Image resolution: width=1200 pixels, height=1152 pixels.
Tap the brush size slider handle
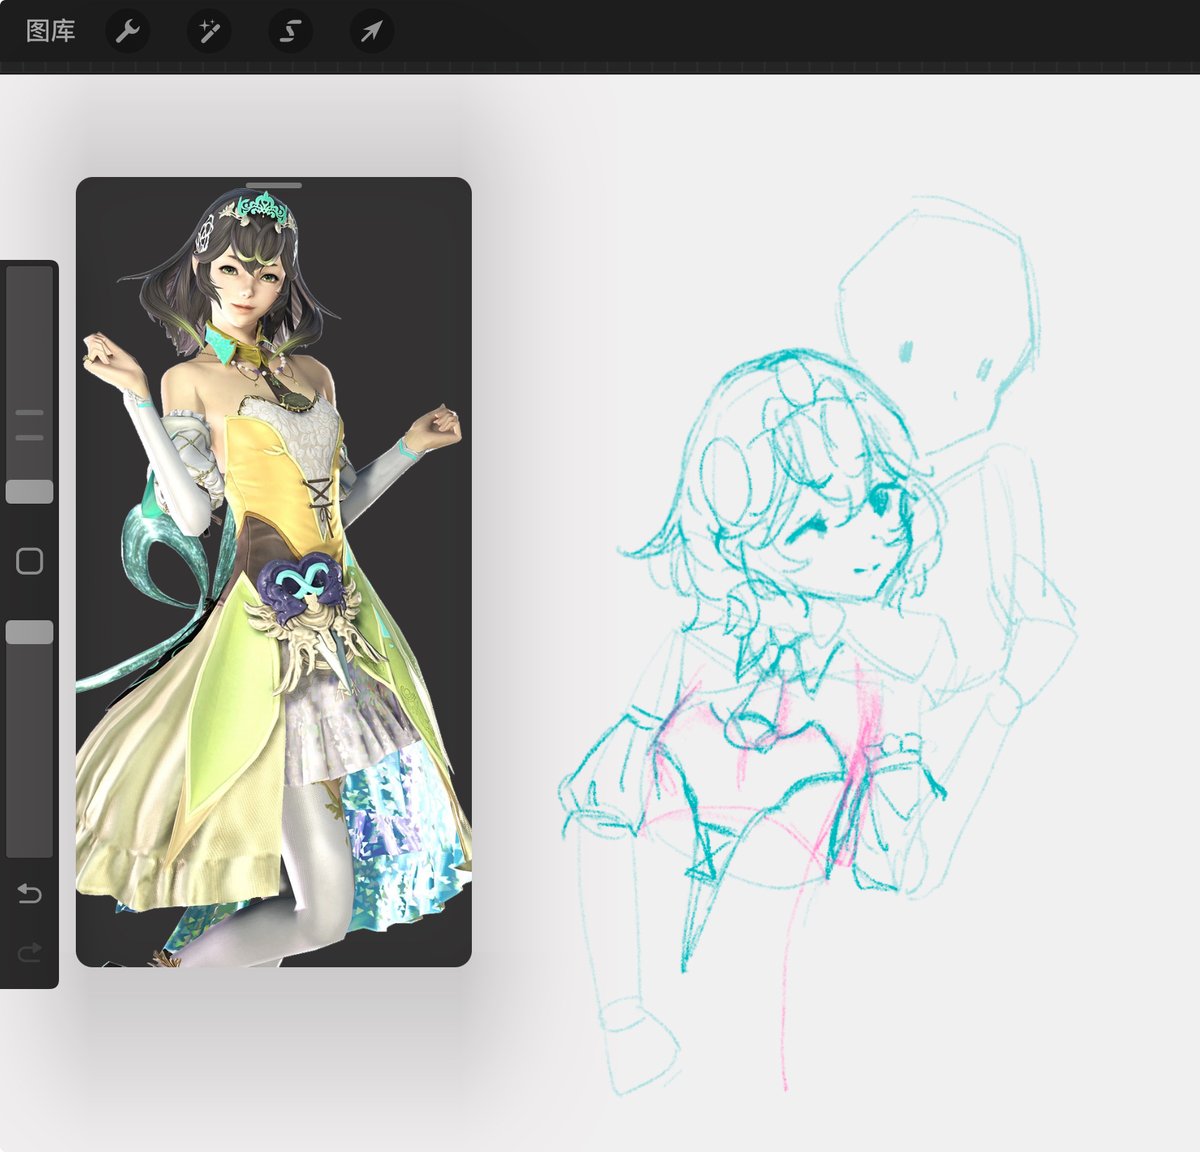point(30,491)
